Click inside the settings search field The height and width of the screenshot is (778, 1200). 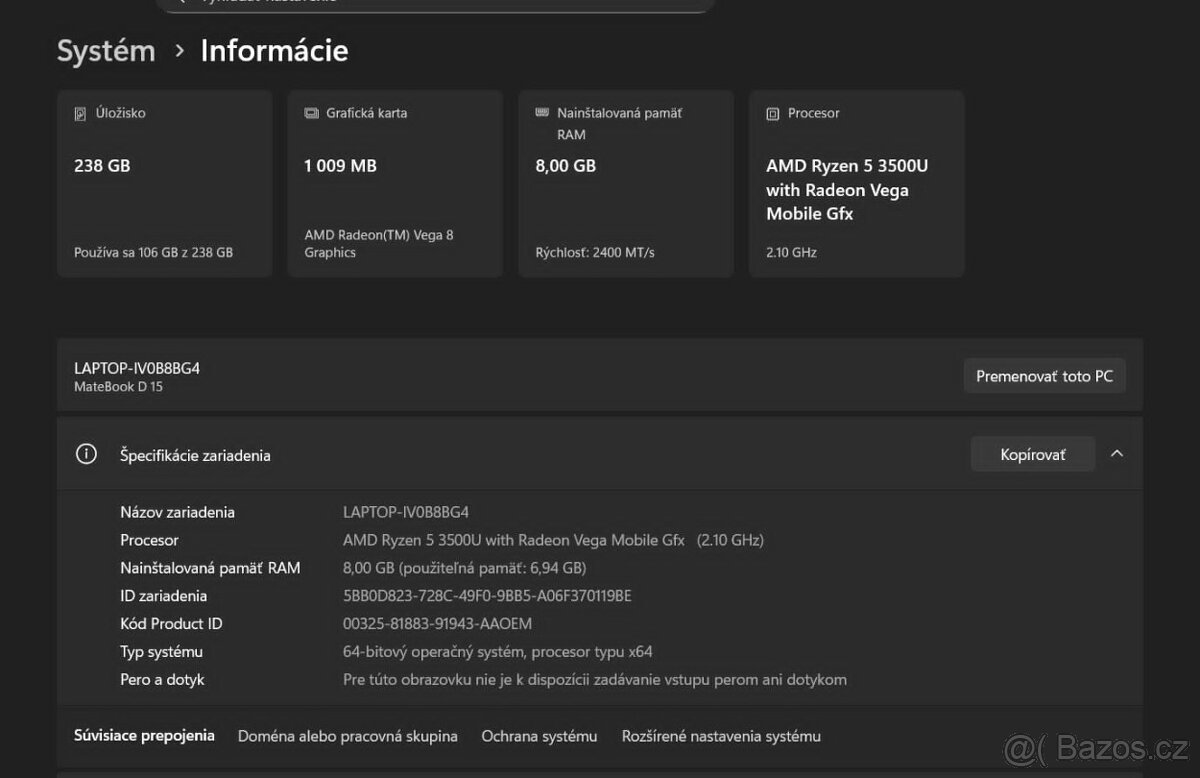click(430, 2)
